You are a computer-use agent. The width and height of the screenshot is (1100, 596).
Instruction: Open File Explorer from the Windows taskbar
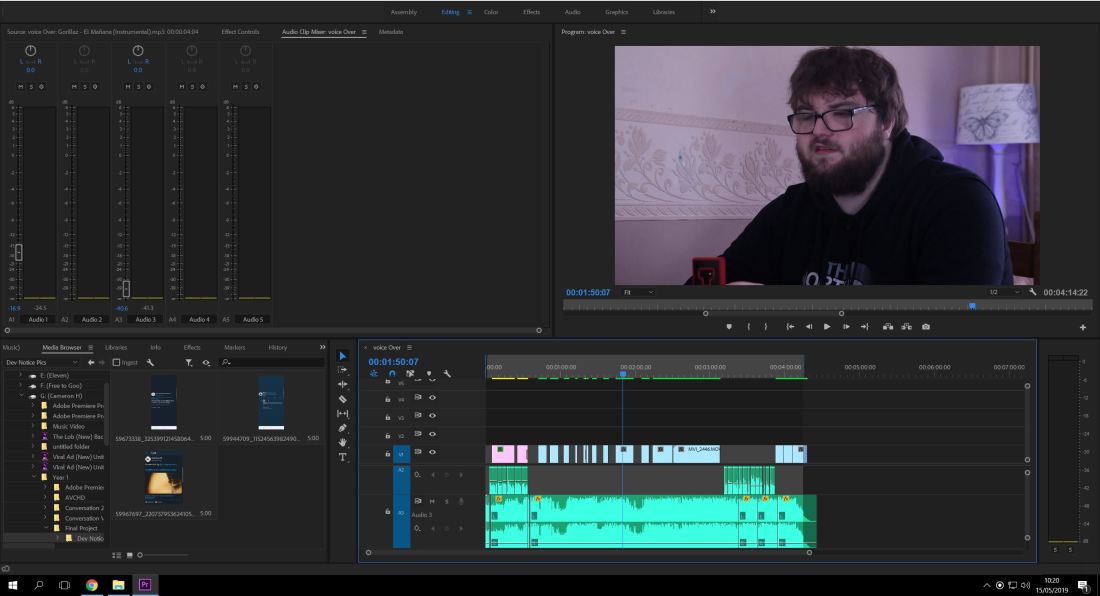[x=117, y=585]
